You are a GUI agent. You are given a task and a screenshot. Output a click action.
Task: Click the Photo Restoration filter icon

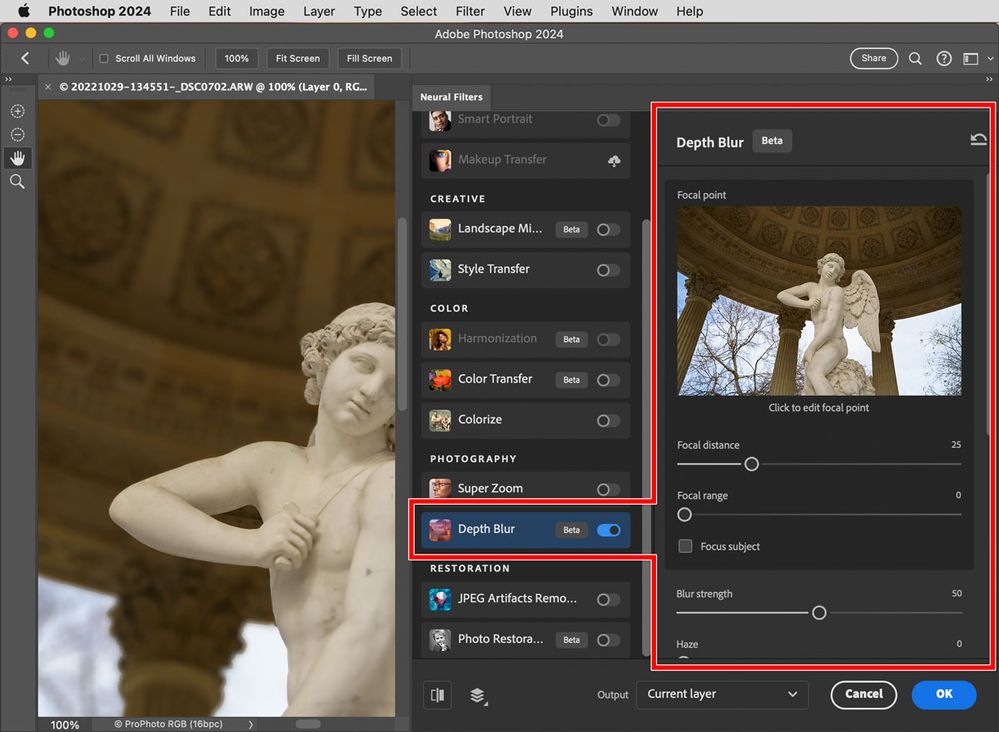pyautogui.click(x=440, y=640)
